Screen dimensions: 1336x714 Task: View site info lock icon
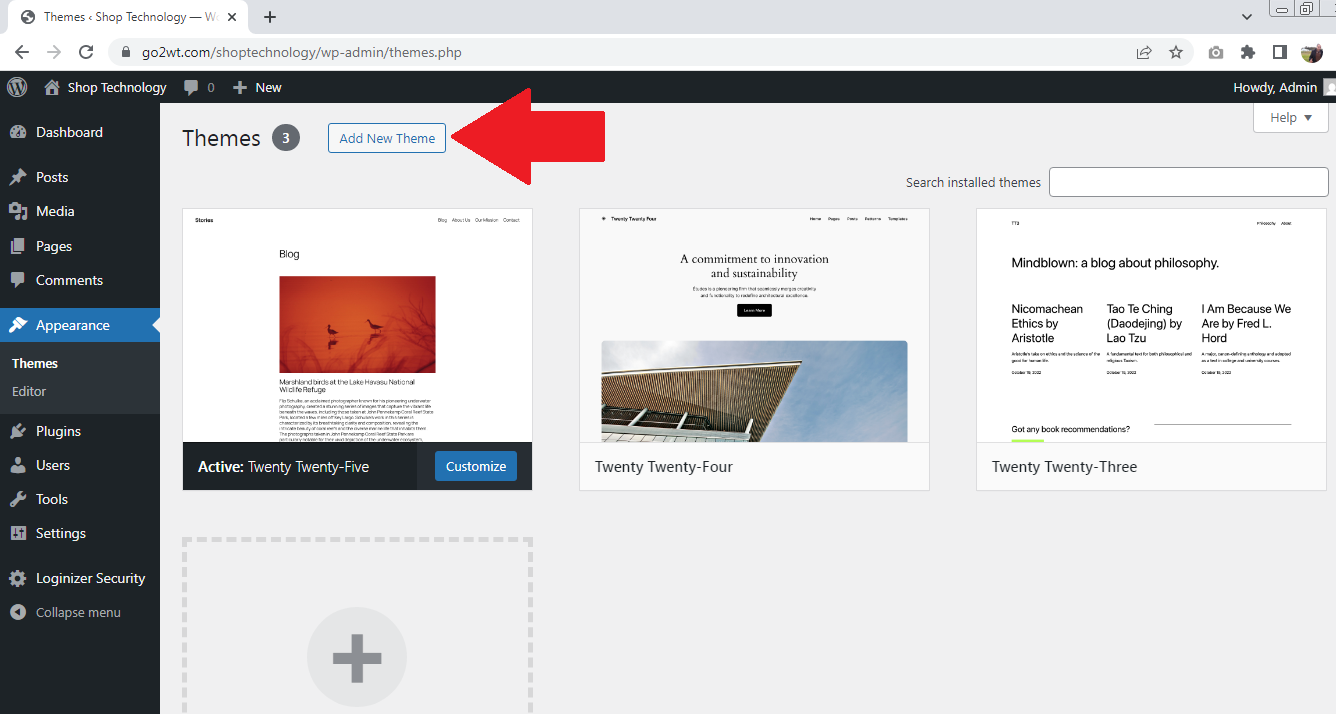(126, 52)
